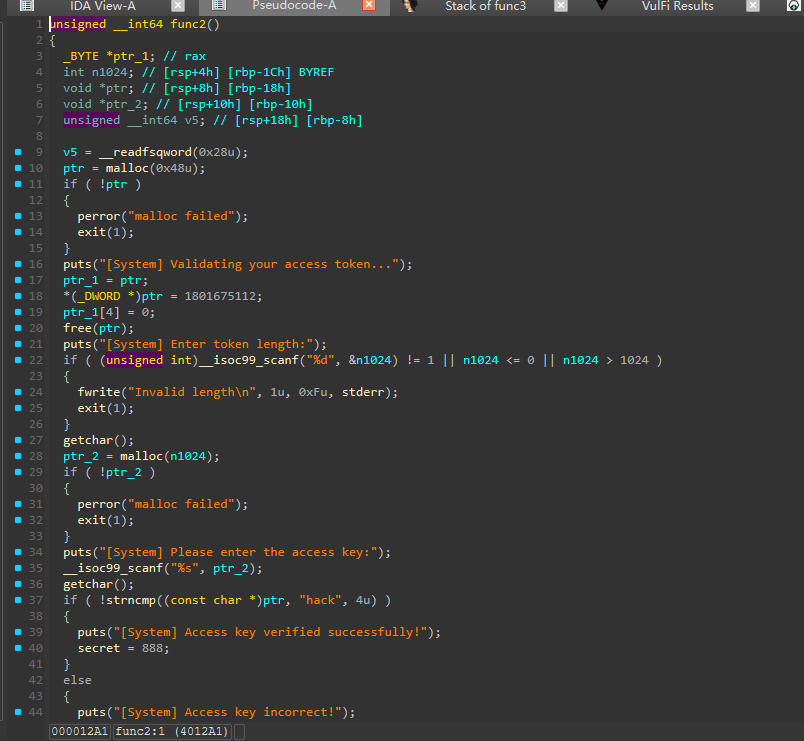This screenshot has width=804, height=741.
Task: Toggle breakpoint dot on line 24
Action: (18, 392)
